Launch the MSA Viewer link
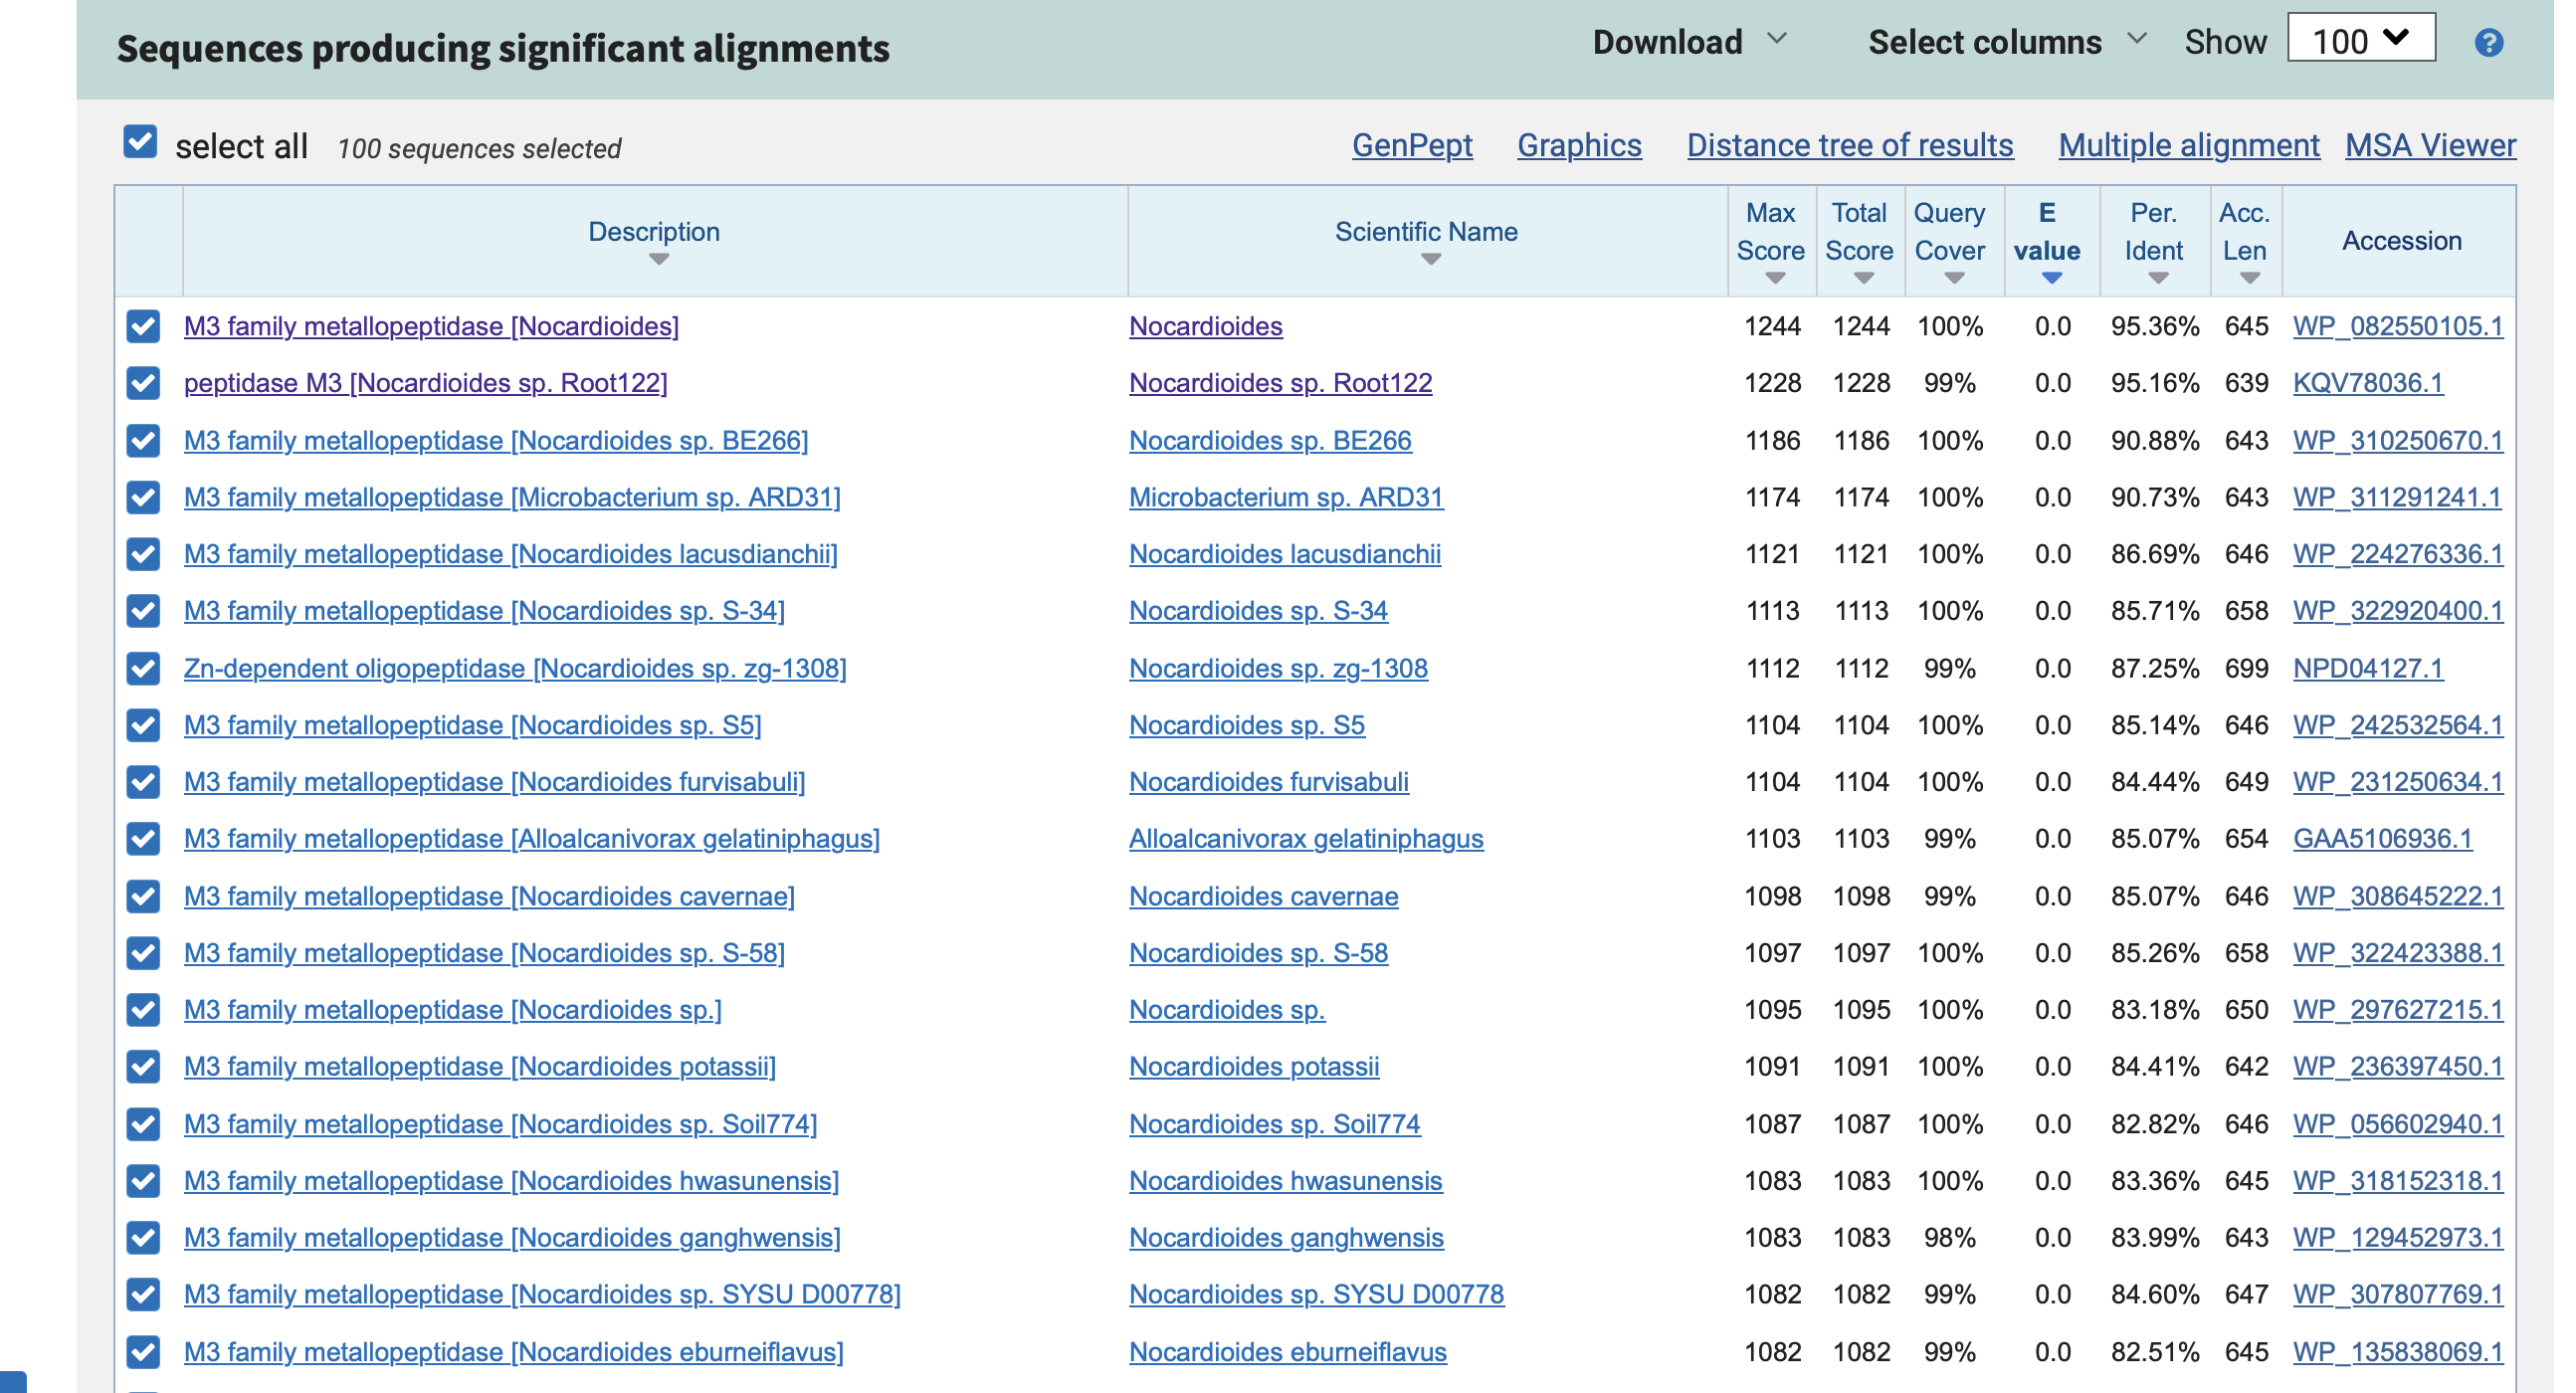The image size is (2576, 1393). point(2430,146)
